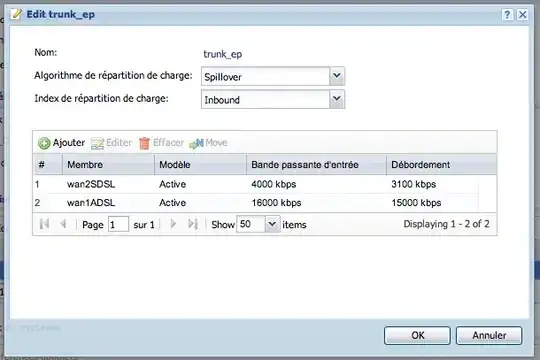
Task: Click the Annuler button
Action: [489, 336]
